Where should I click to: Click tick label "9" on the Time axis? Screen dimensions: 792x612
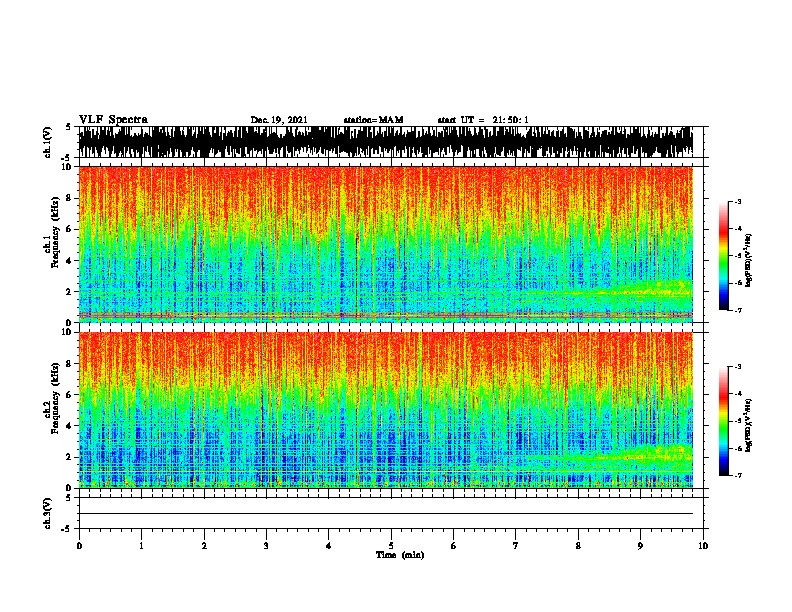click(640, 546)
